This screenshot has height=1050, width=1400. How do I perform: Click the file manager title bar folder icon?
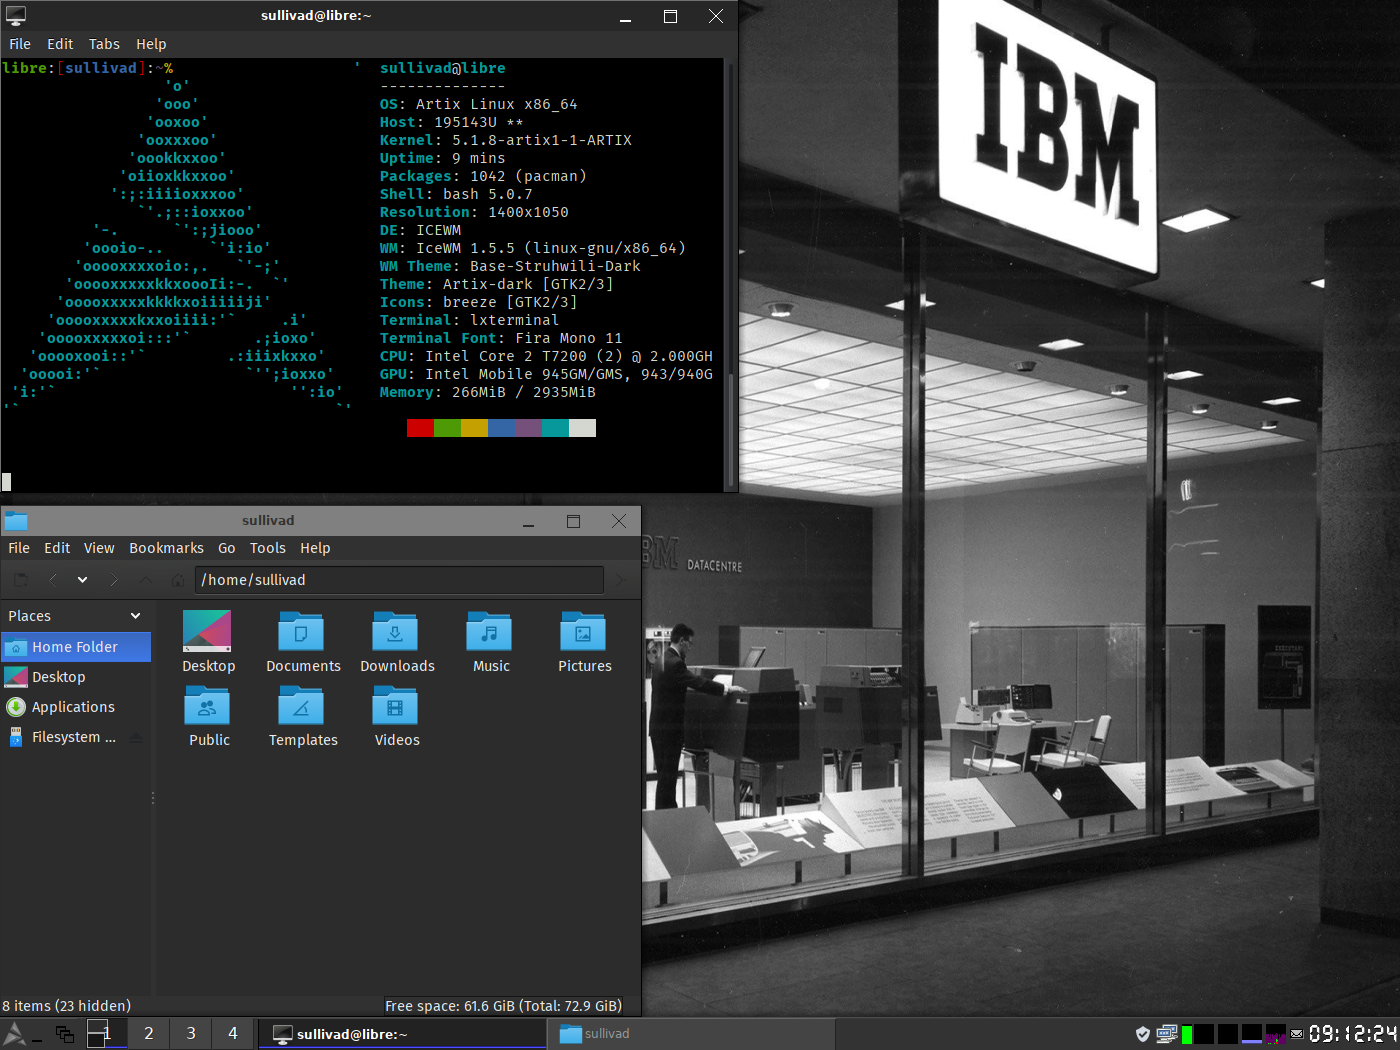[x=16, y=521]
